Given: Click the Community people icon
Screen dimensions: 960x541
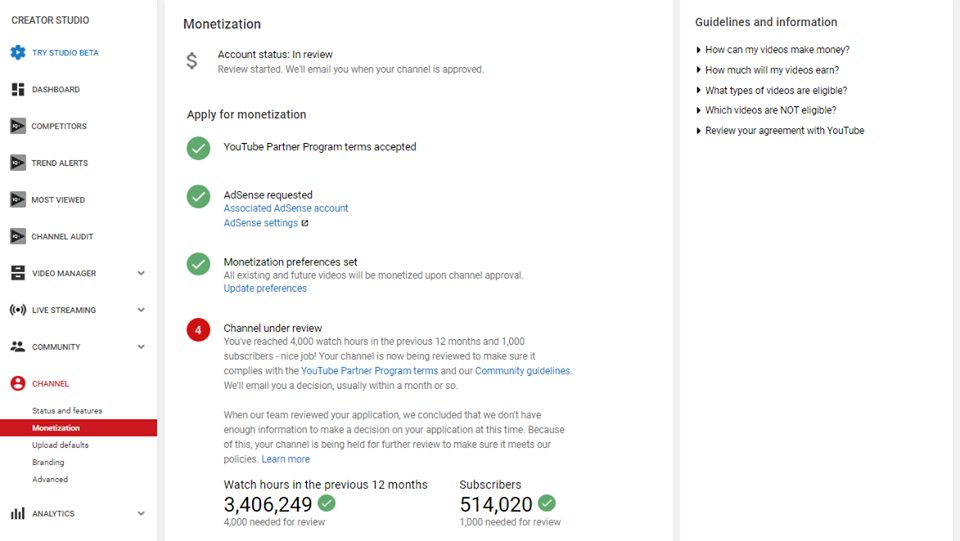Looking at the screenshot, I should [18, 346].
